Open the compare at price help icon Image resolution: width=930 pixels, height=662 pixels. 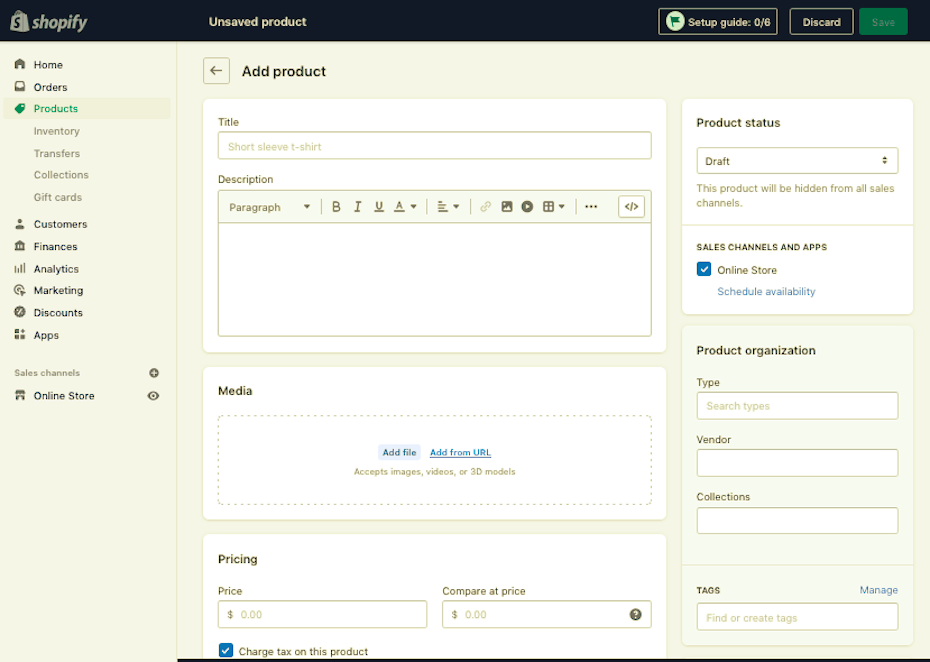click(635, 614)
